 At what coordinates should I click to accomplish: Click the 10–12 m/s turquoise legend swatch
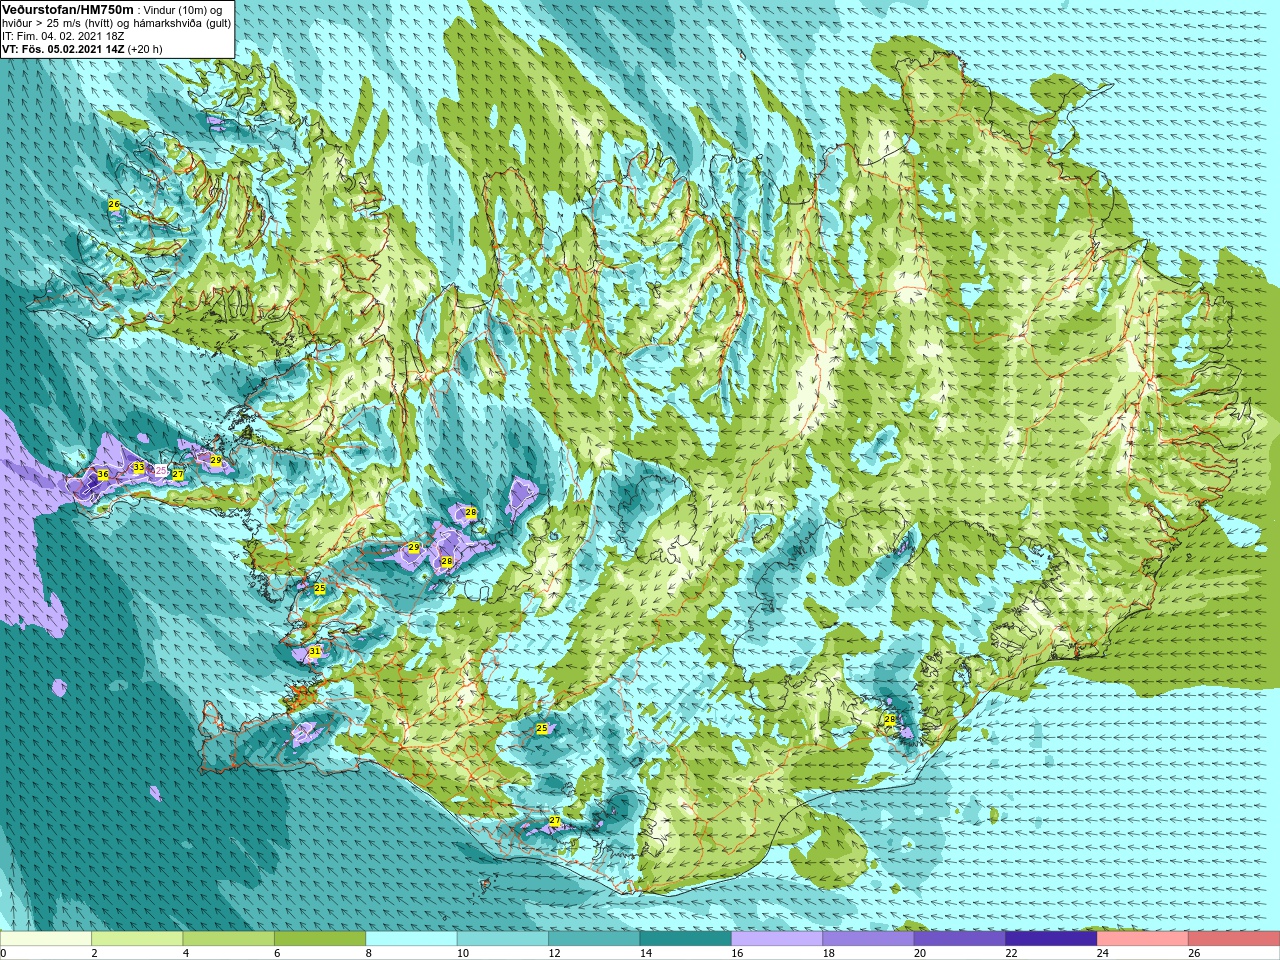coord(503,940)
